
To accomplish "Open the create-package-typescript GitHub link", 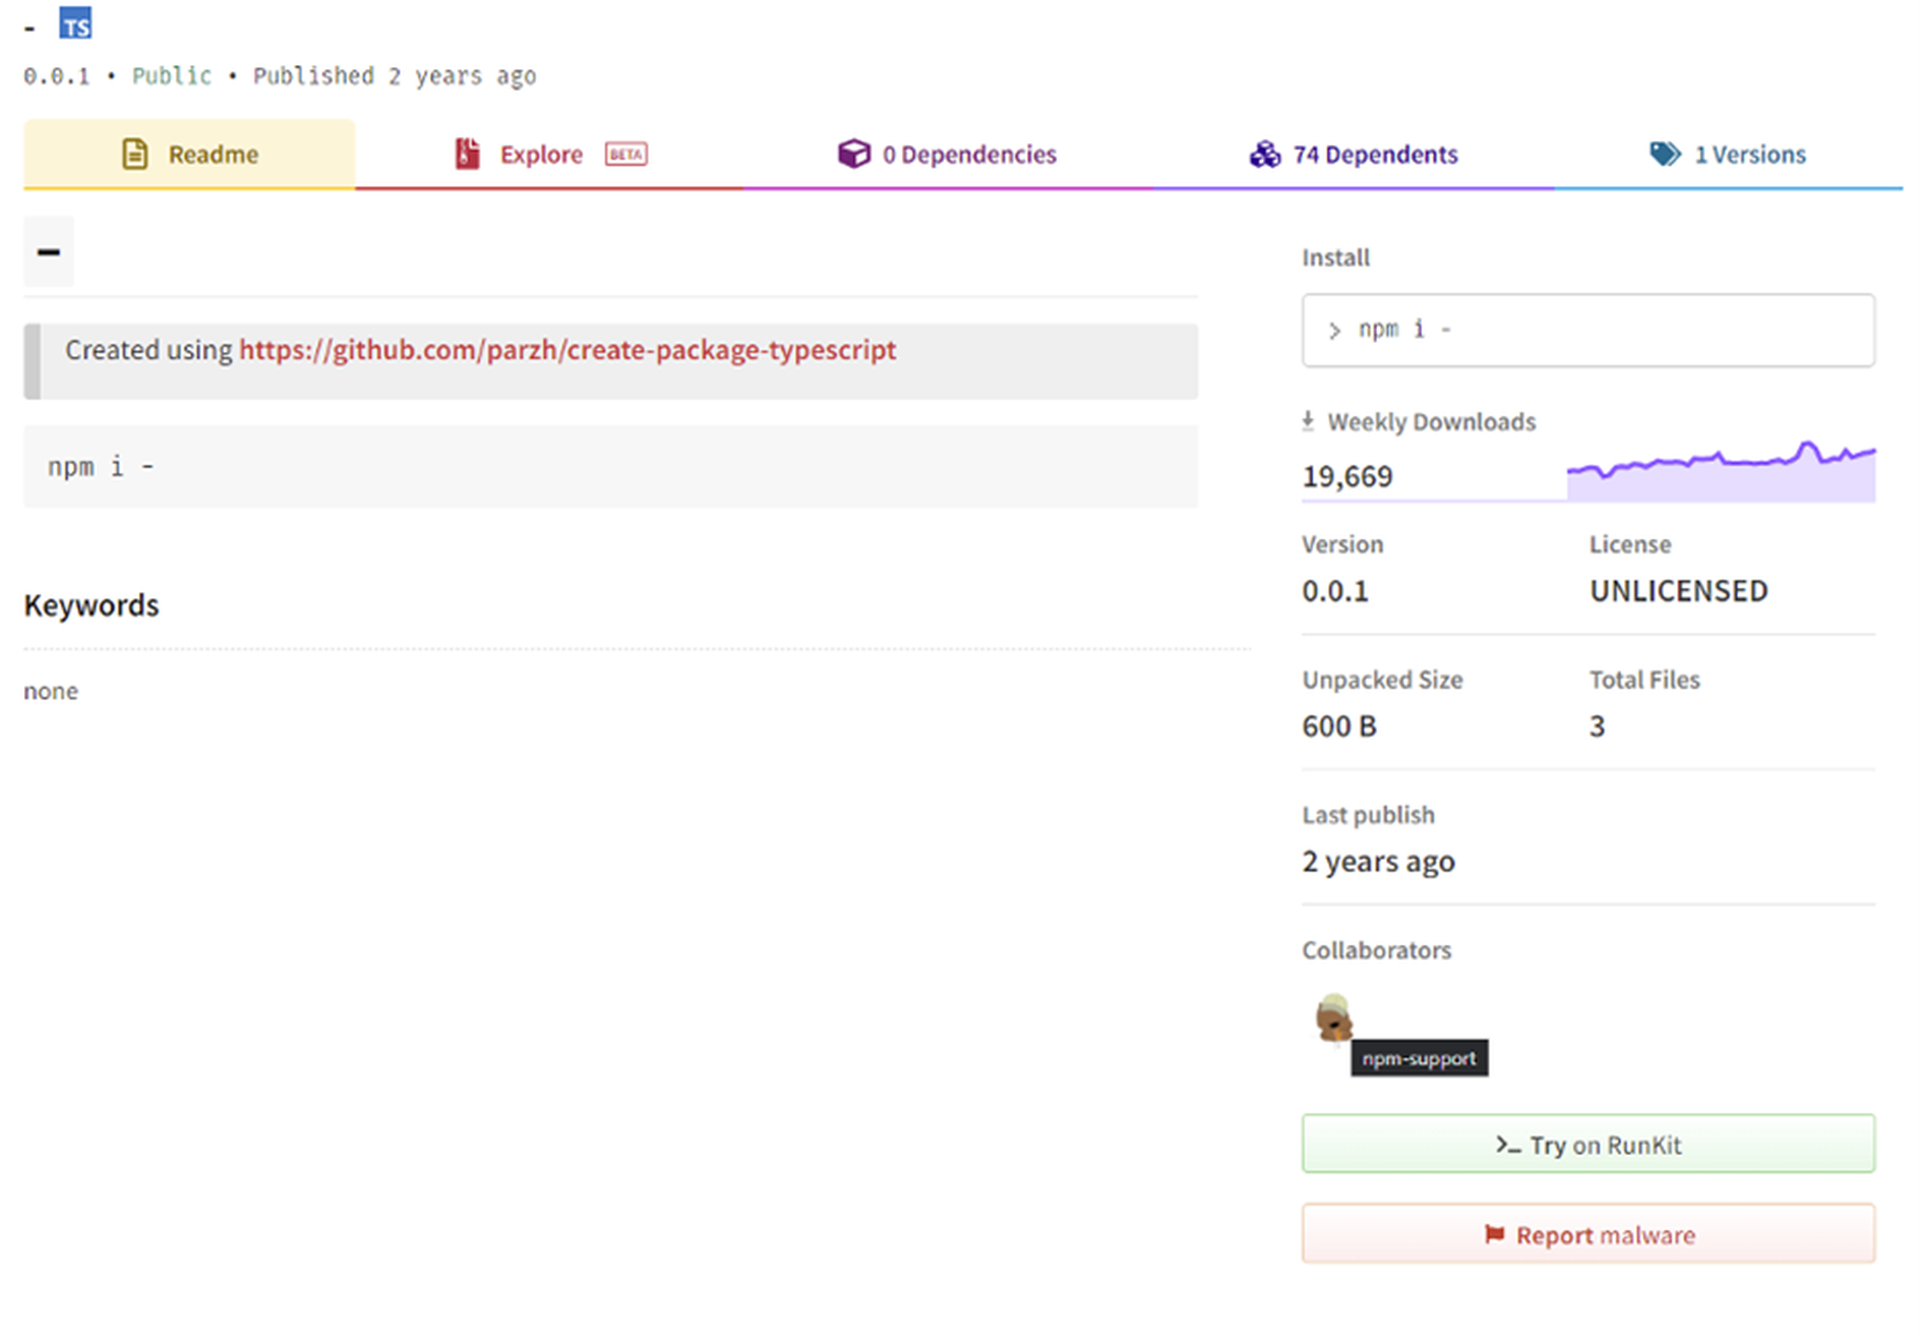I will [567, 350].
